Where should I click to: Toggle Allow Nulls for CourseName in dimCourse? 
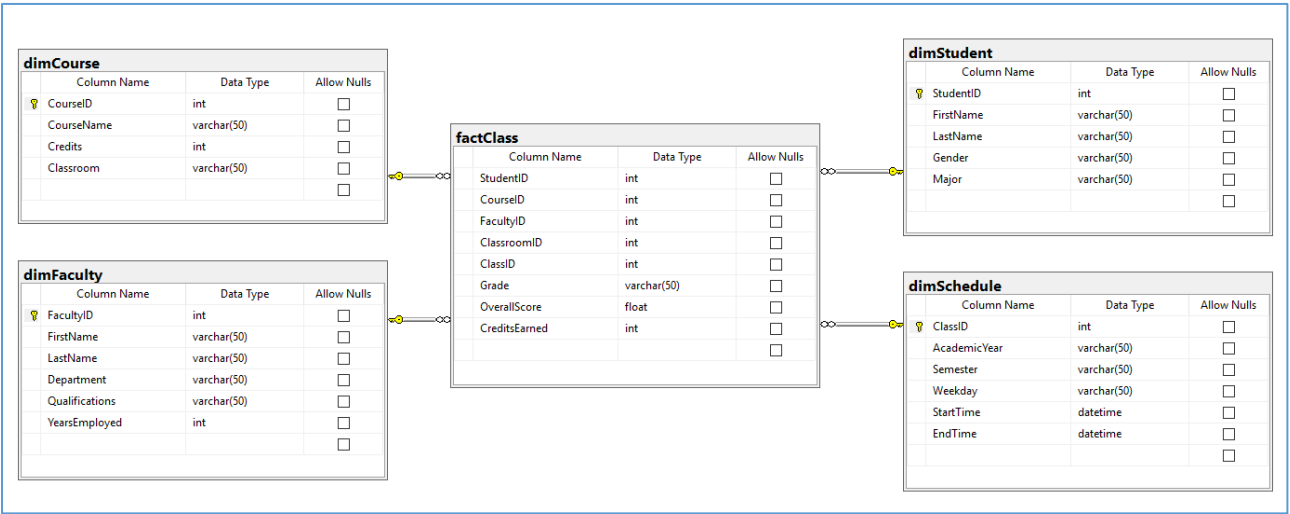pos(343,126)
